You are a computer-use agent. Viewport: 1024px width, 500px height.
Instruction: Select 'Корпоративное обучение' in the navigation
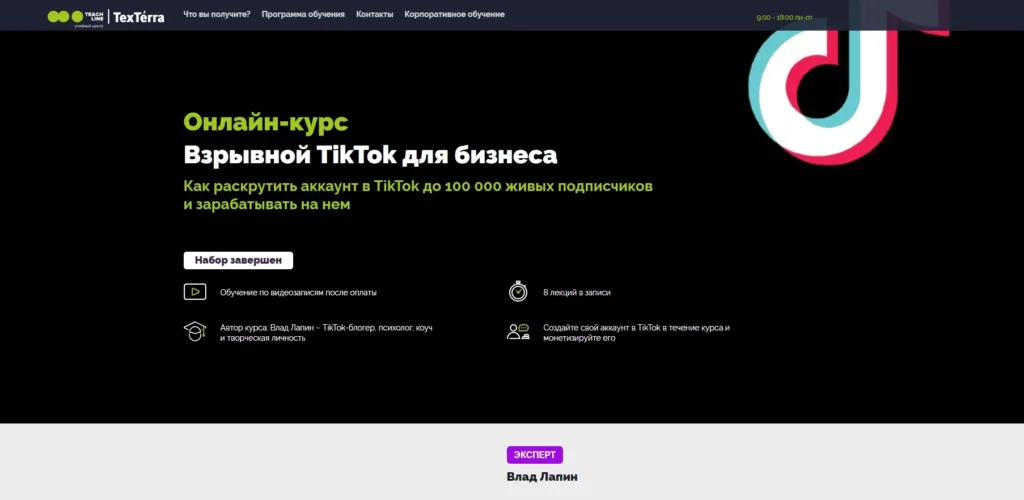455,14
